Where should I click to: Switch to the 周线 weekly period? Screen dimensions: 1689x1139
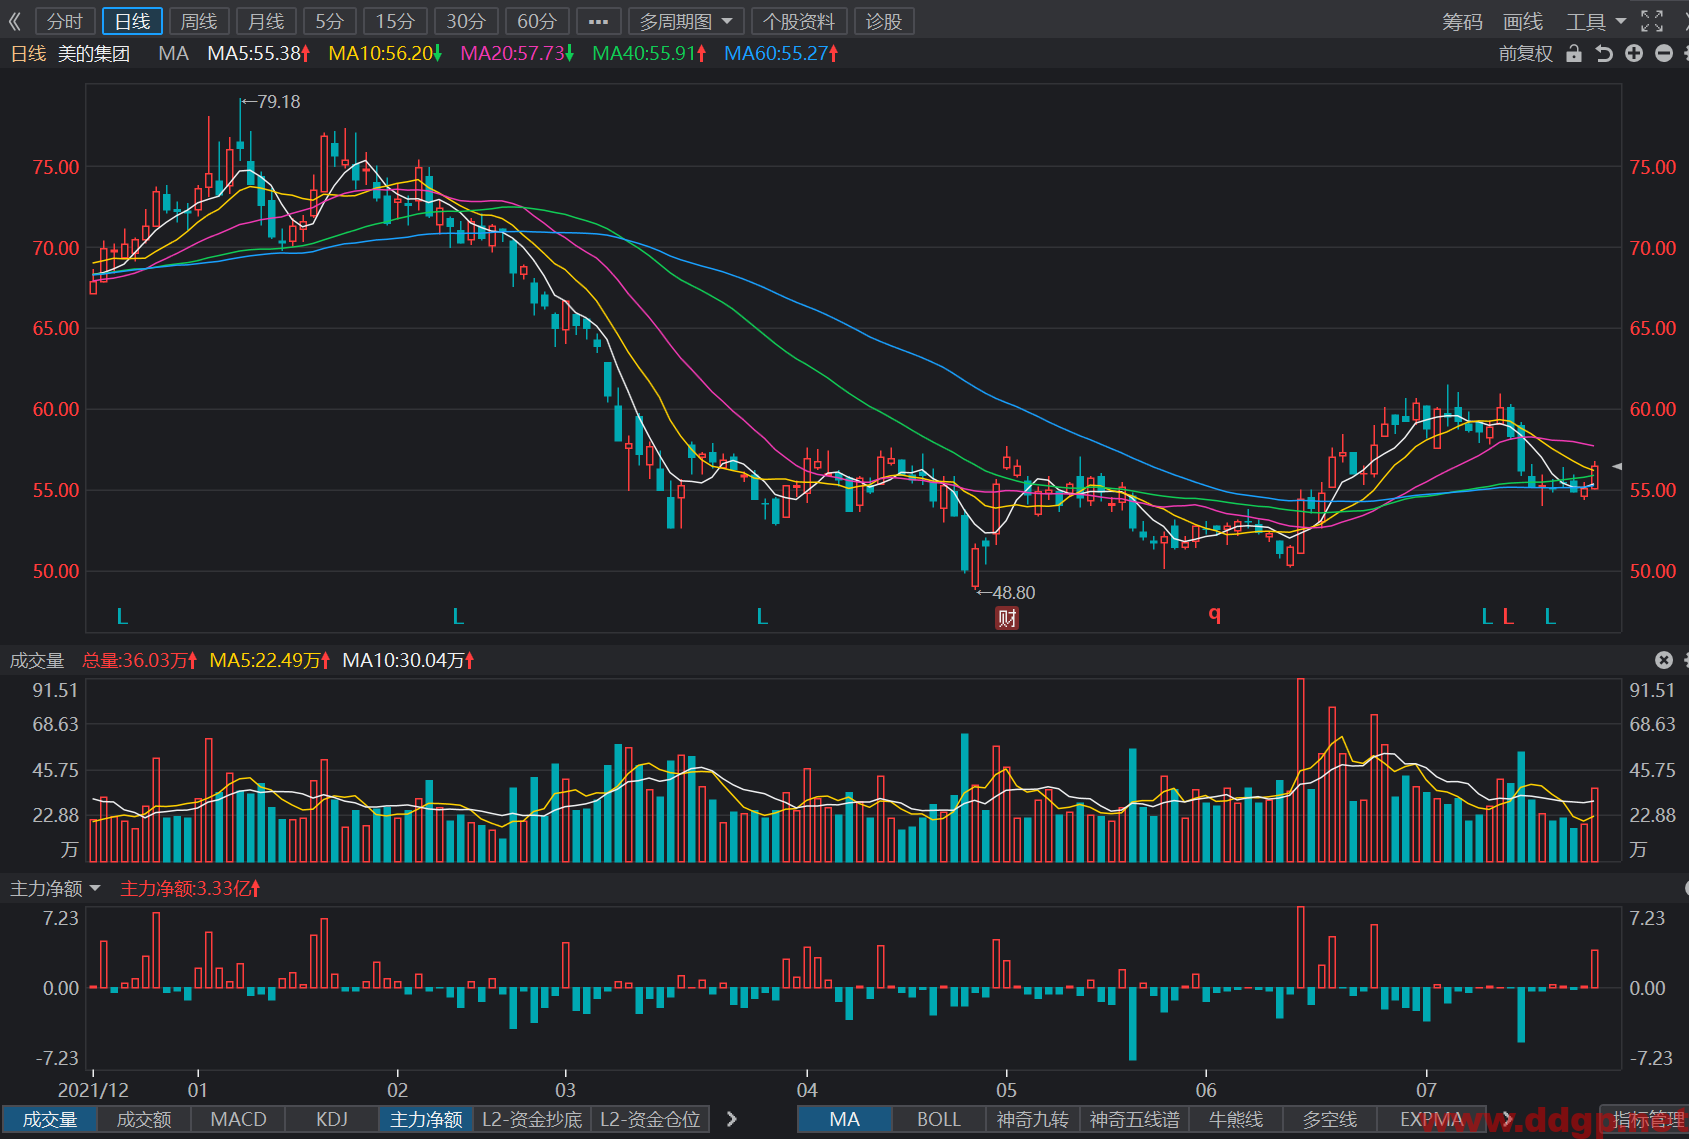[199, 21]
